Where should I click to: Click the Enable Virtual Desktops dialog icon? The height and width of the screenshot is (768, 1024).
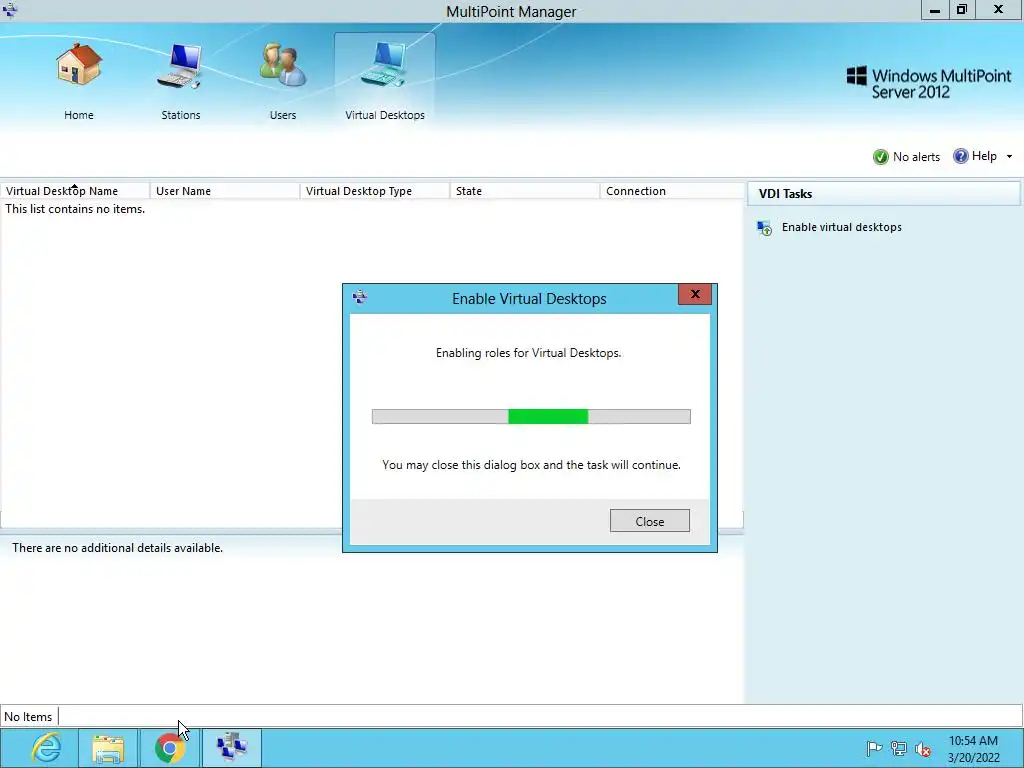360,298
